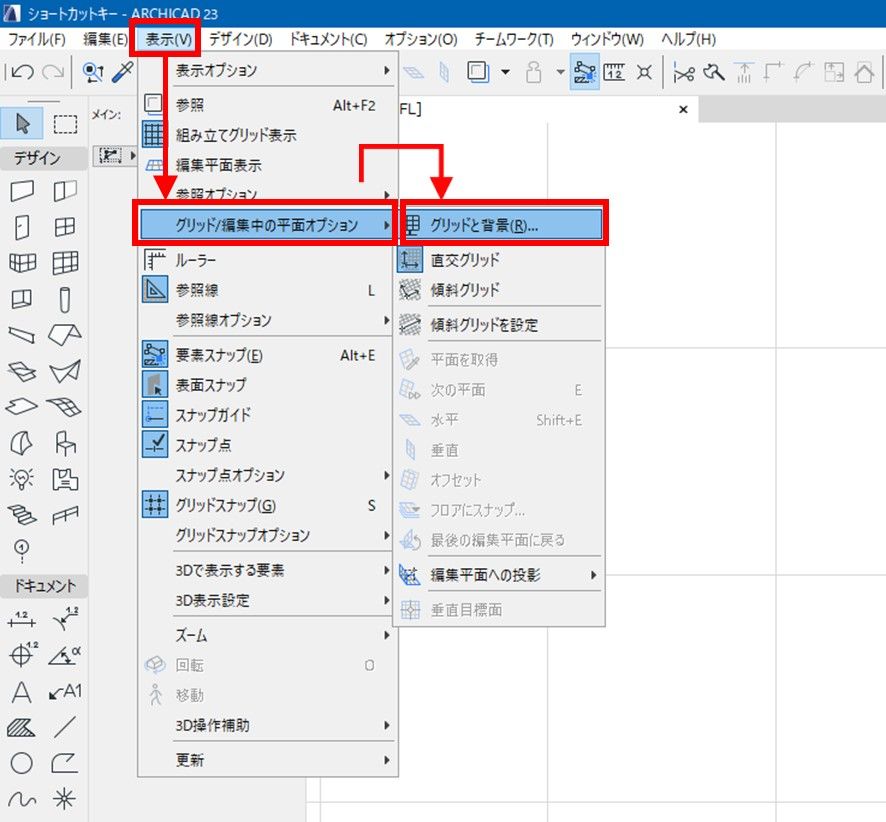Toggle スナップガイド in menu

(x=268, y=415)
